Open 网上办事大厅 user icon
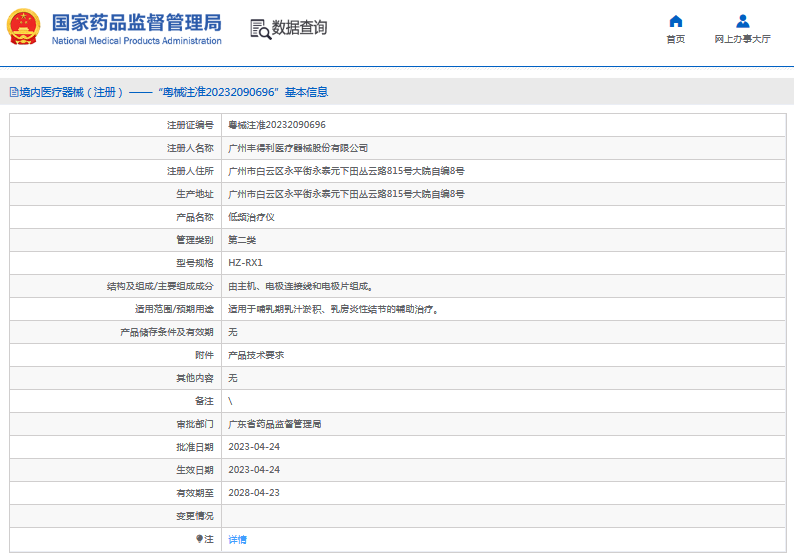794x558 pixels. pyautogui.click(x=742, y=21)
